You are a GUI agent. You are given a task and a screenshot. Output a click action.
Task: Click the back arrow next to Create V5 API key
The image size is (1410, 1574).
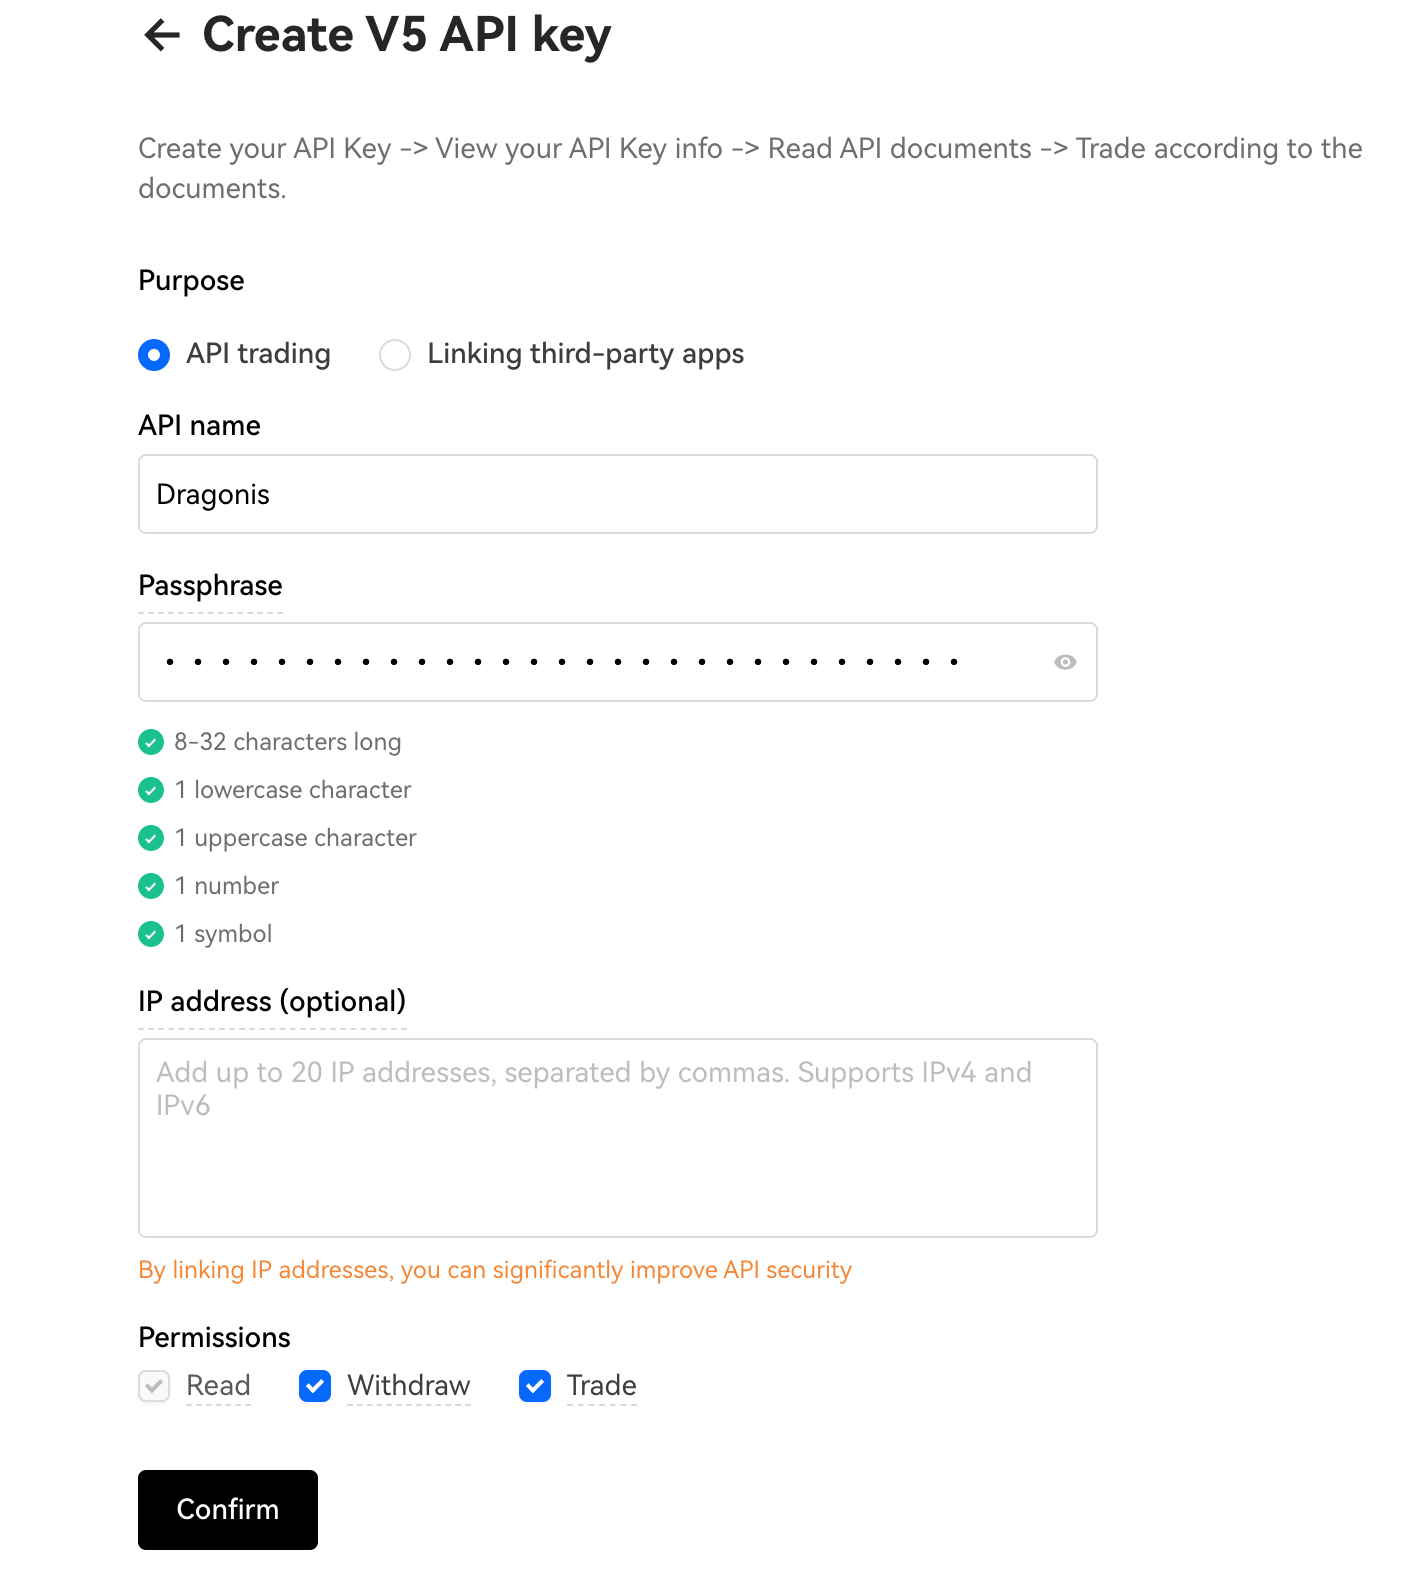[162, 35]
